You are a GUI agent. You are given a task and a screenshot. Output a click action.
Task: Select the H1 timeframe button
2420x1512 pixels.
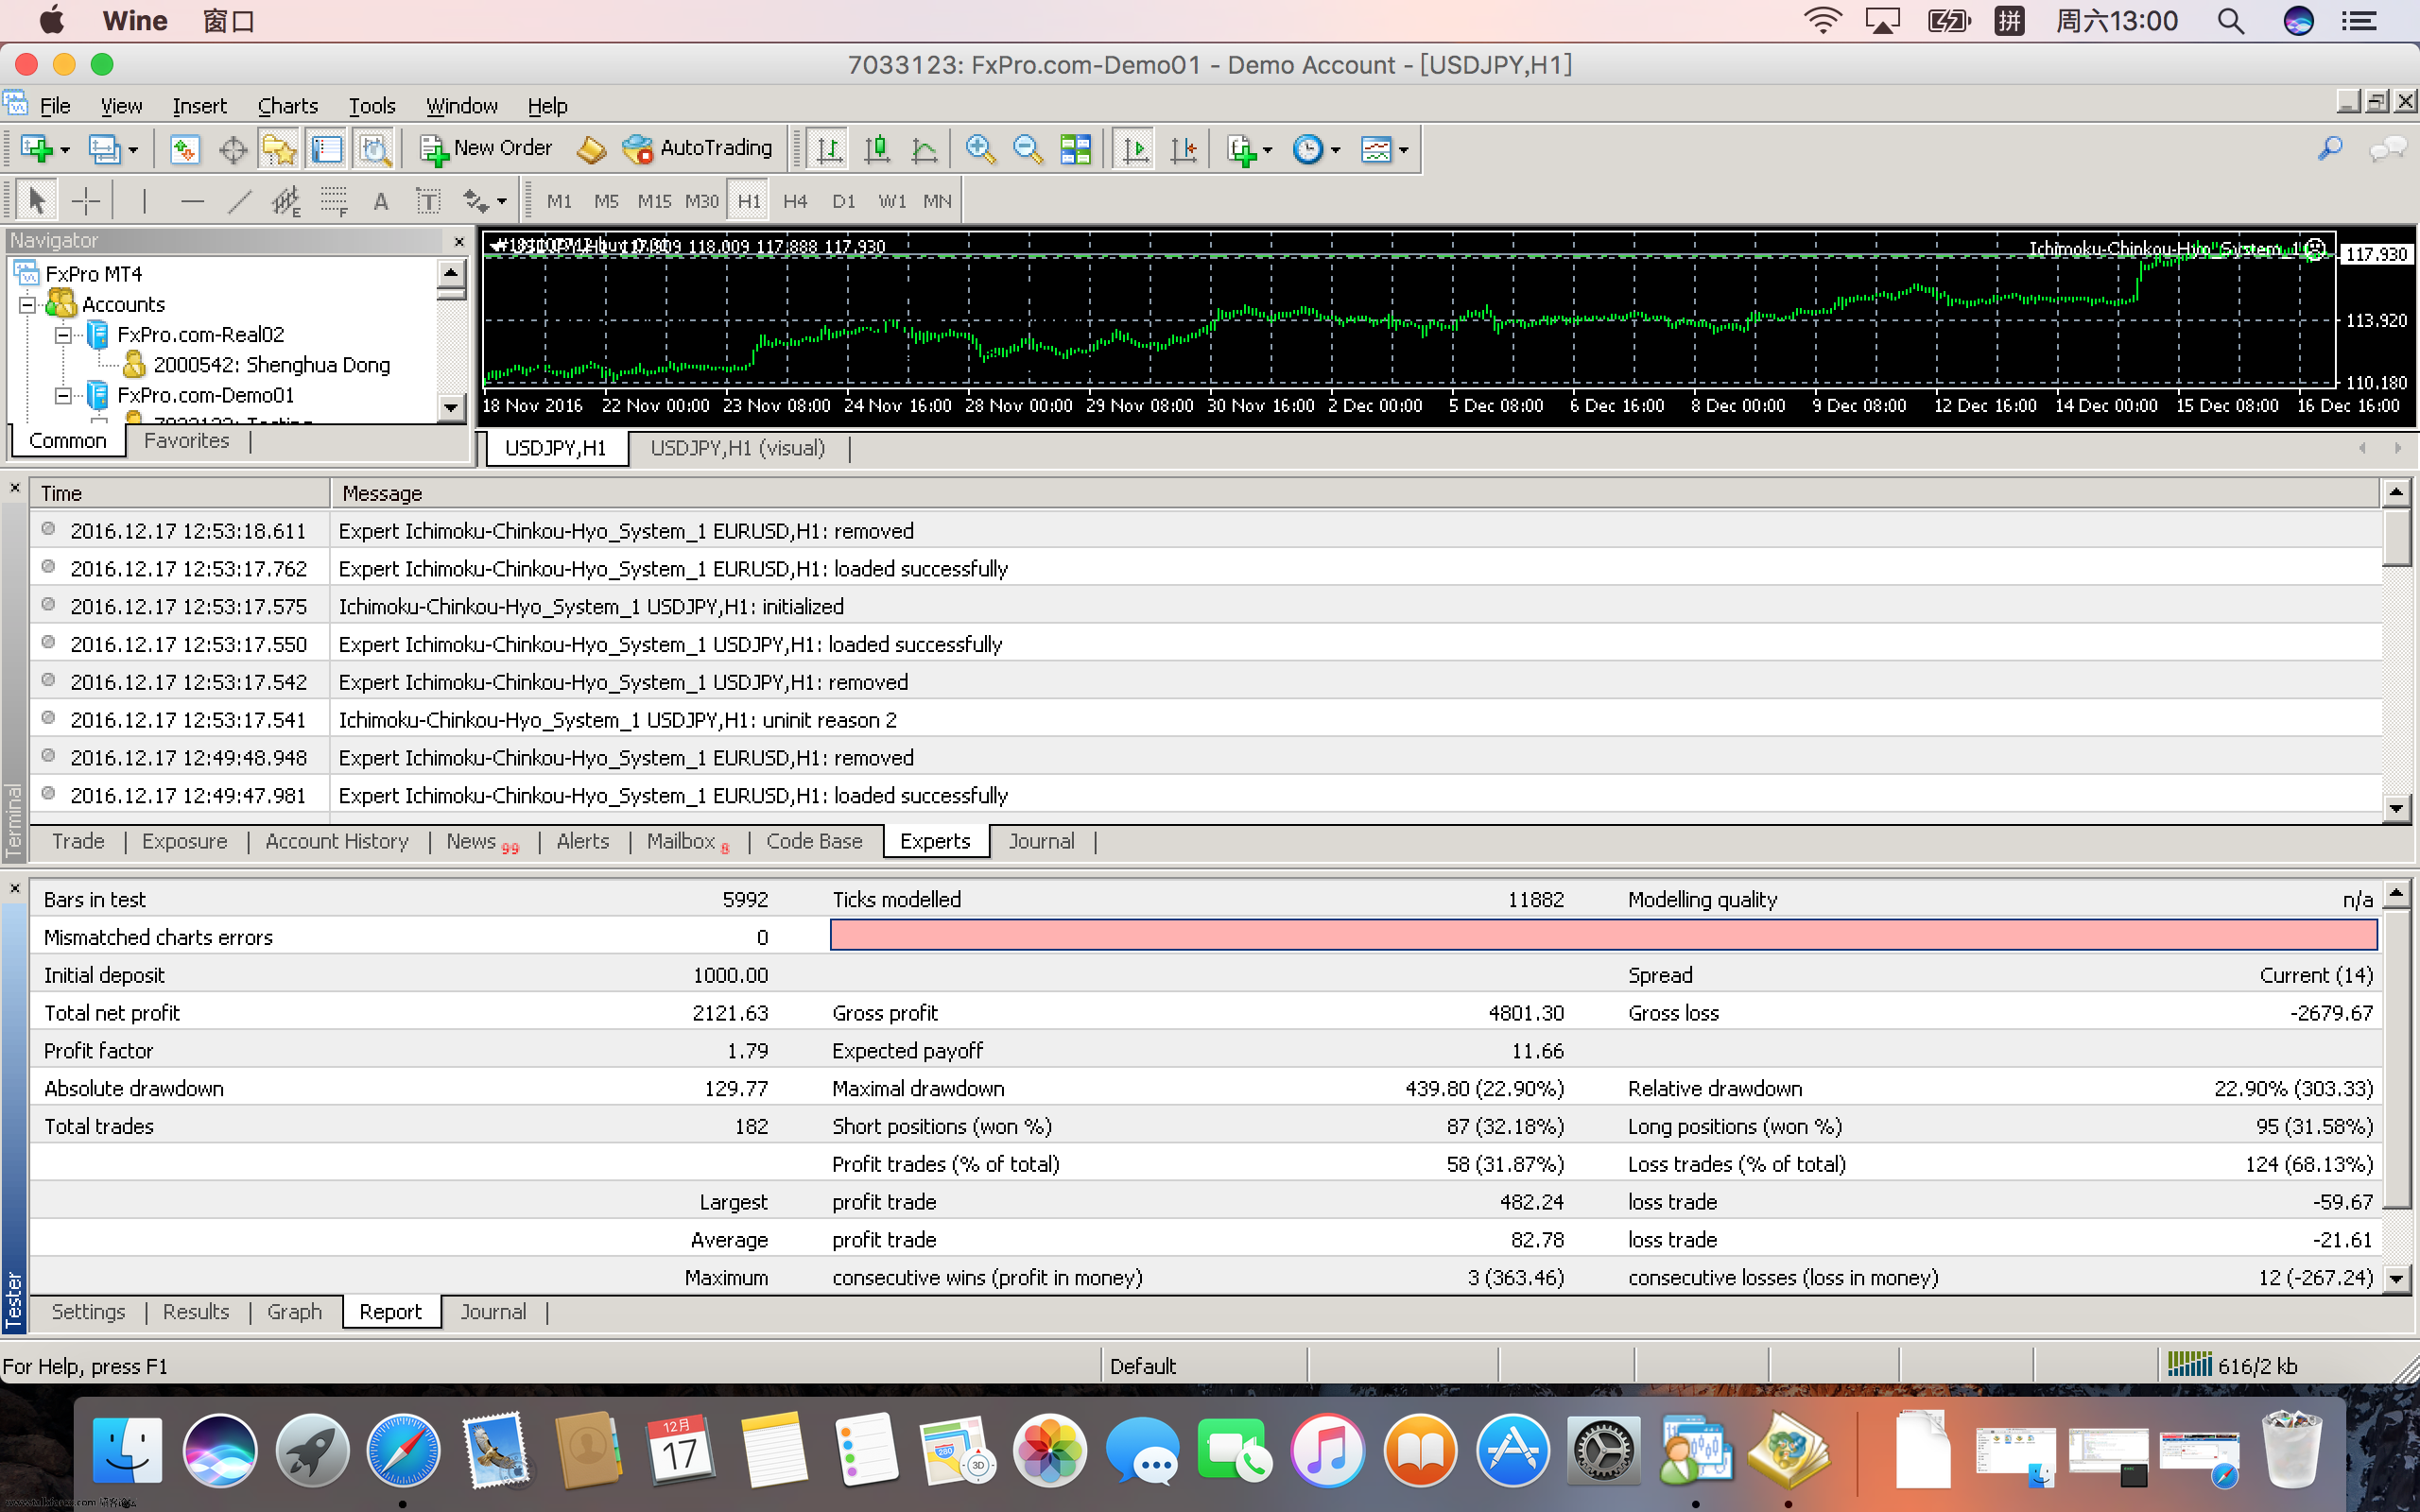pos(749,202)
